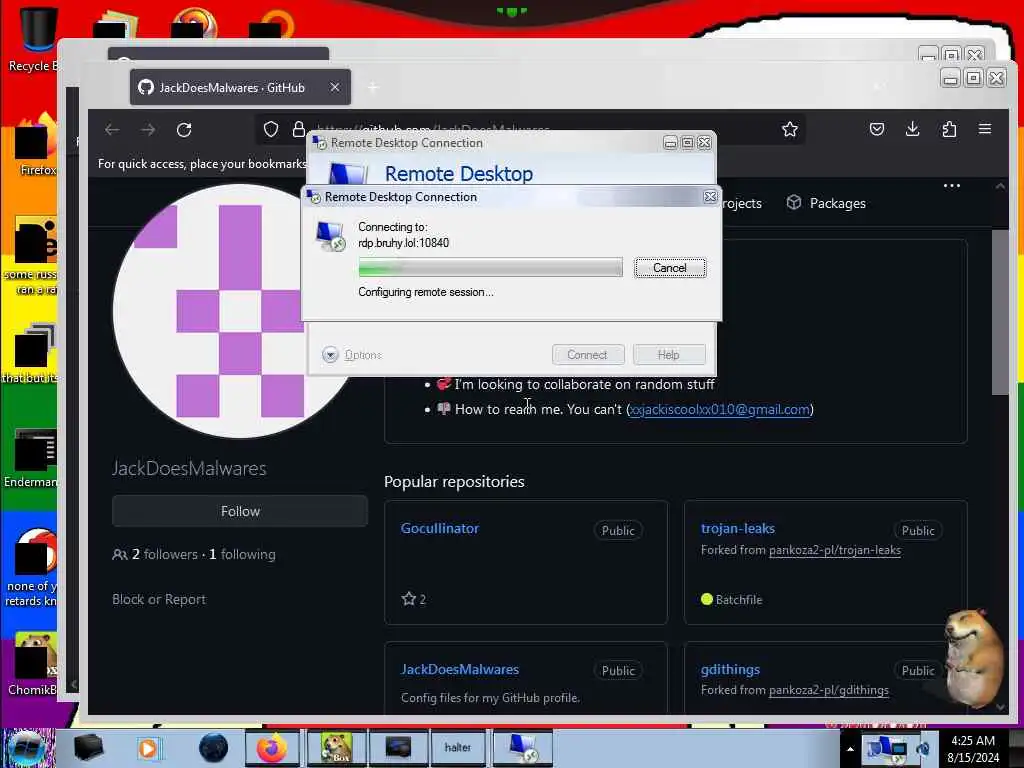The width and height of the screenshot is (1024, 768).
Task: Open the trojan-leaks repository
Action: pyautogui.click(x=737, y=528)
